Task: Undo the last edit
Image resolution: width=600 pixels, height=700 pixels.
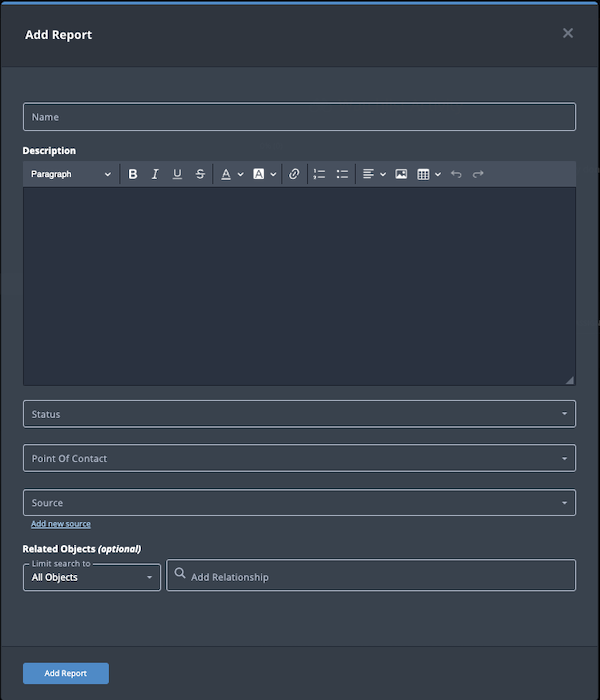Action: [x=456, y=174]
